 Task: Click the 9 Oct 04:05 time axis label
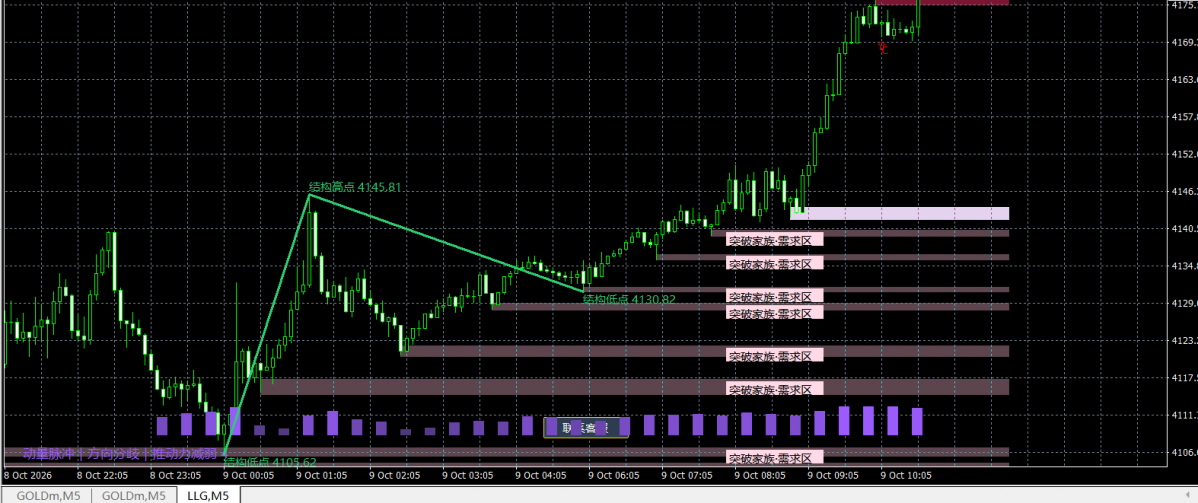tap(542, 475)
